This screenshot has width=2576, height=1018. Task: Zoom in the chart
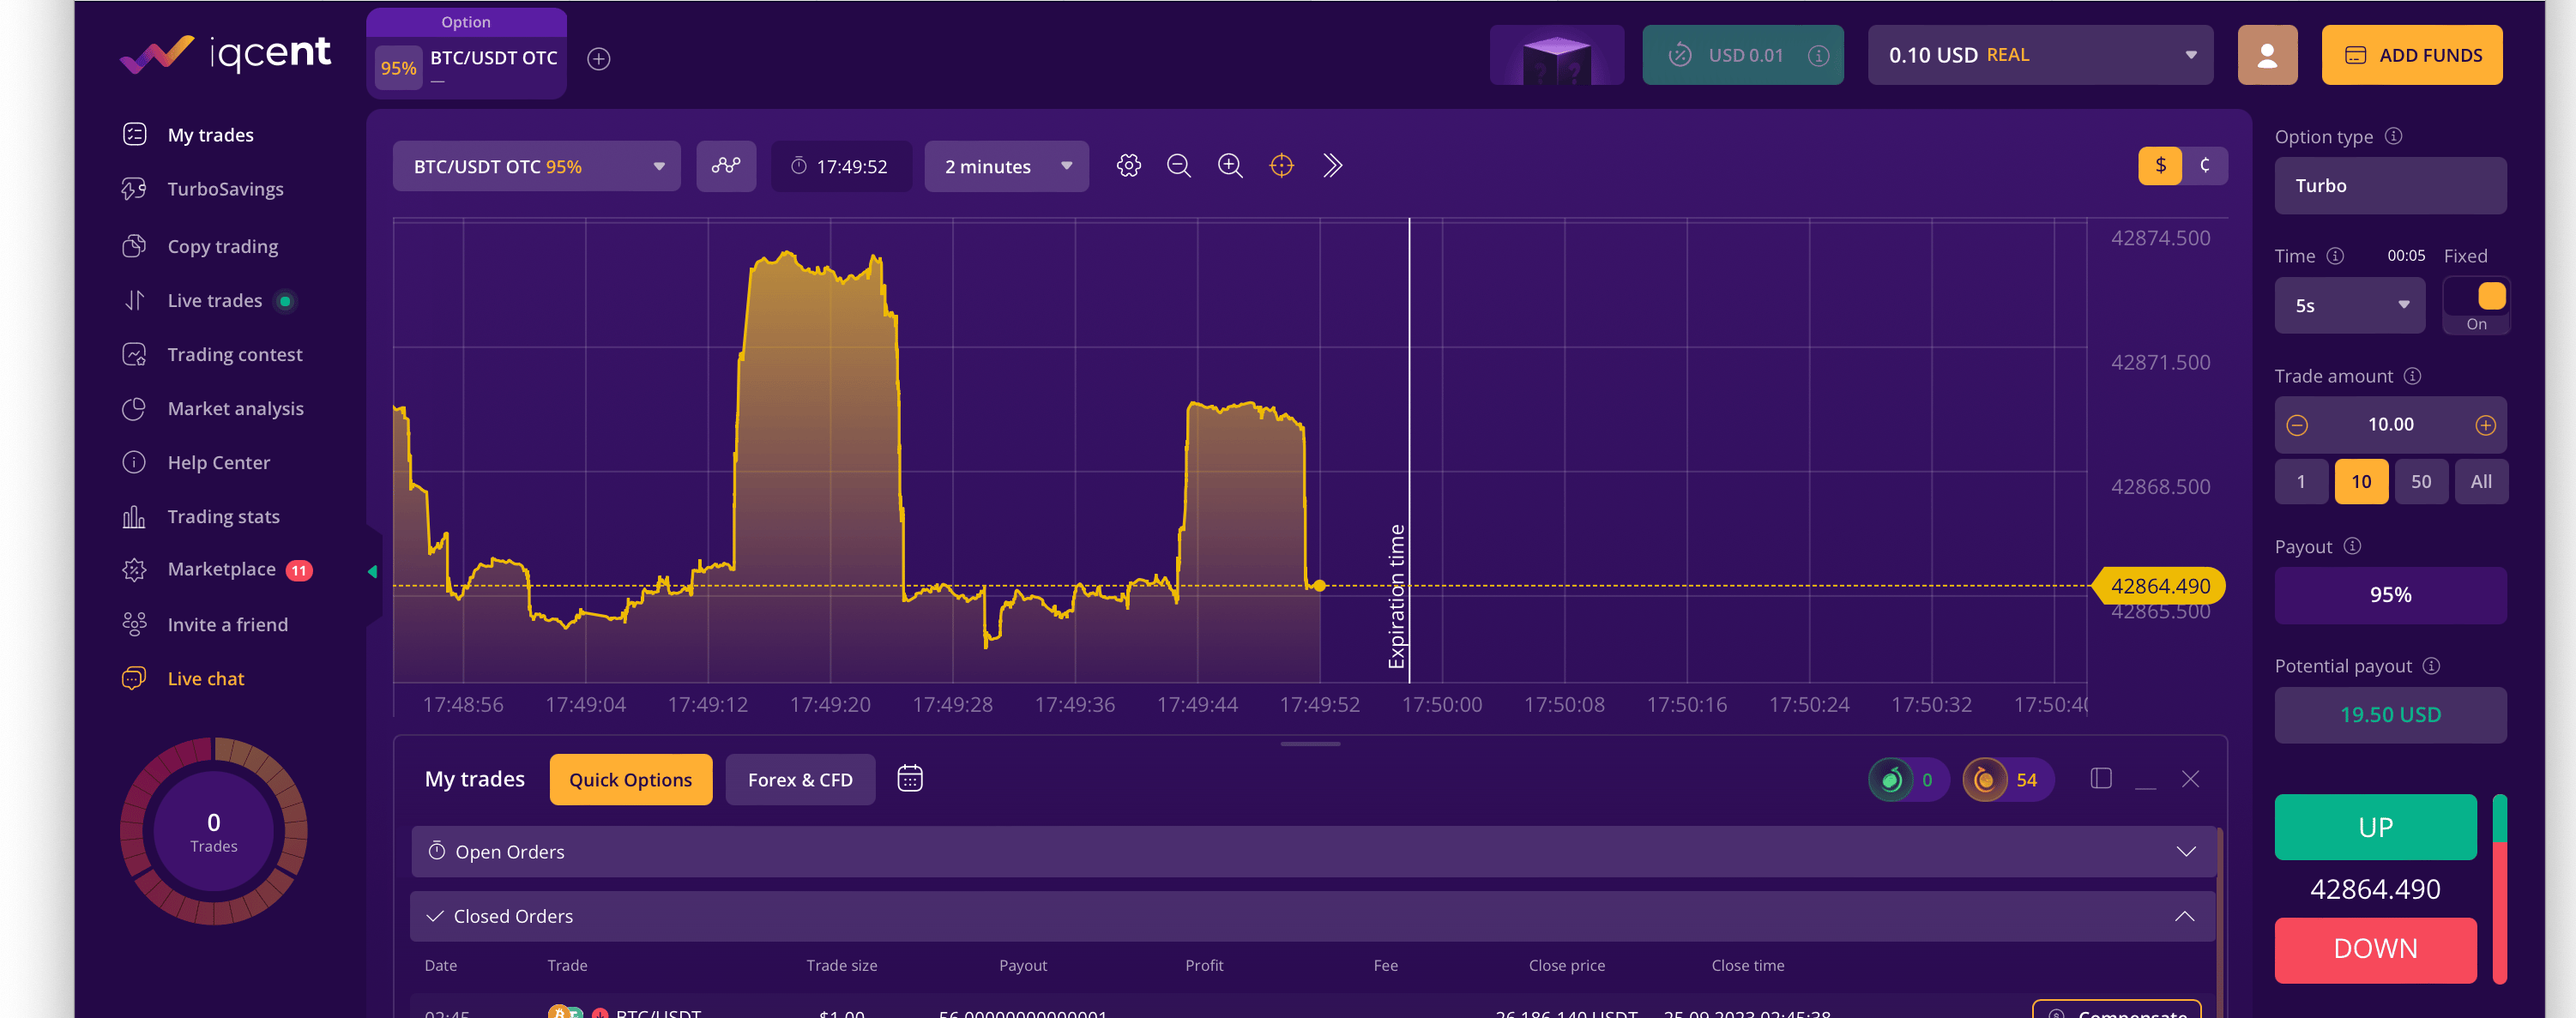click(1230, 166)
